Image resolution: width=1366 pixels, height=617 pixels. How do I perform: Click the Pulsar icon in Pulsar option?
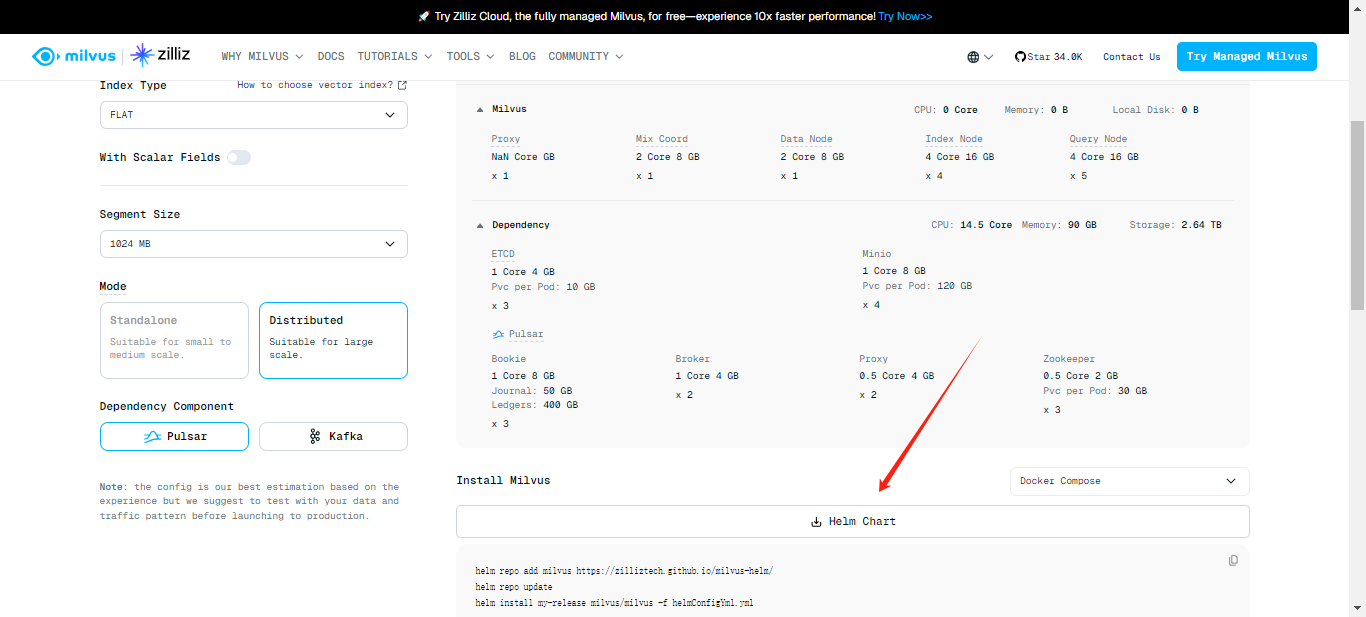click(152, 437)
